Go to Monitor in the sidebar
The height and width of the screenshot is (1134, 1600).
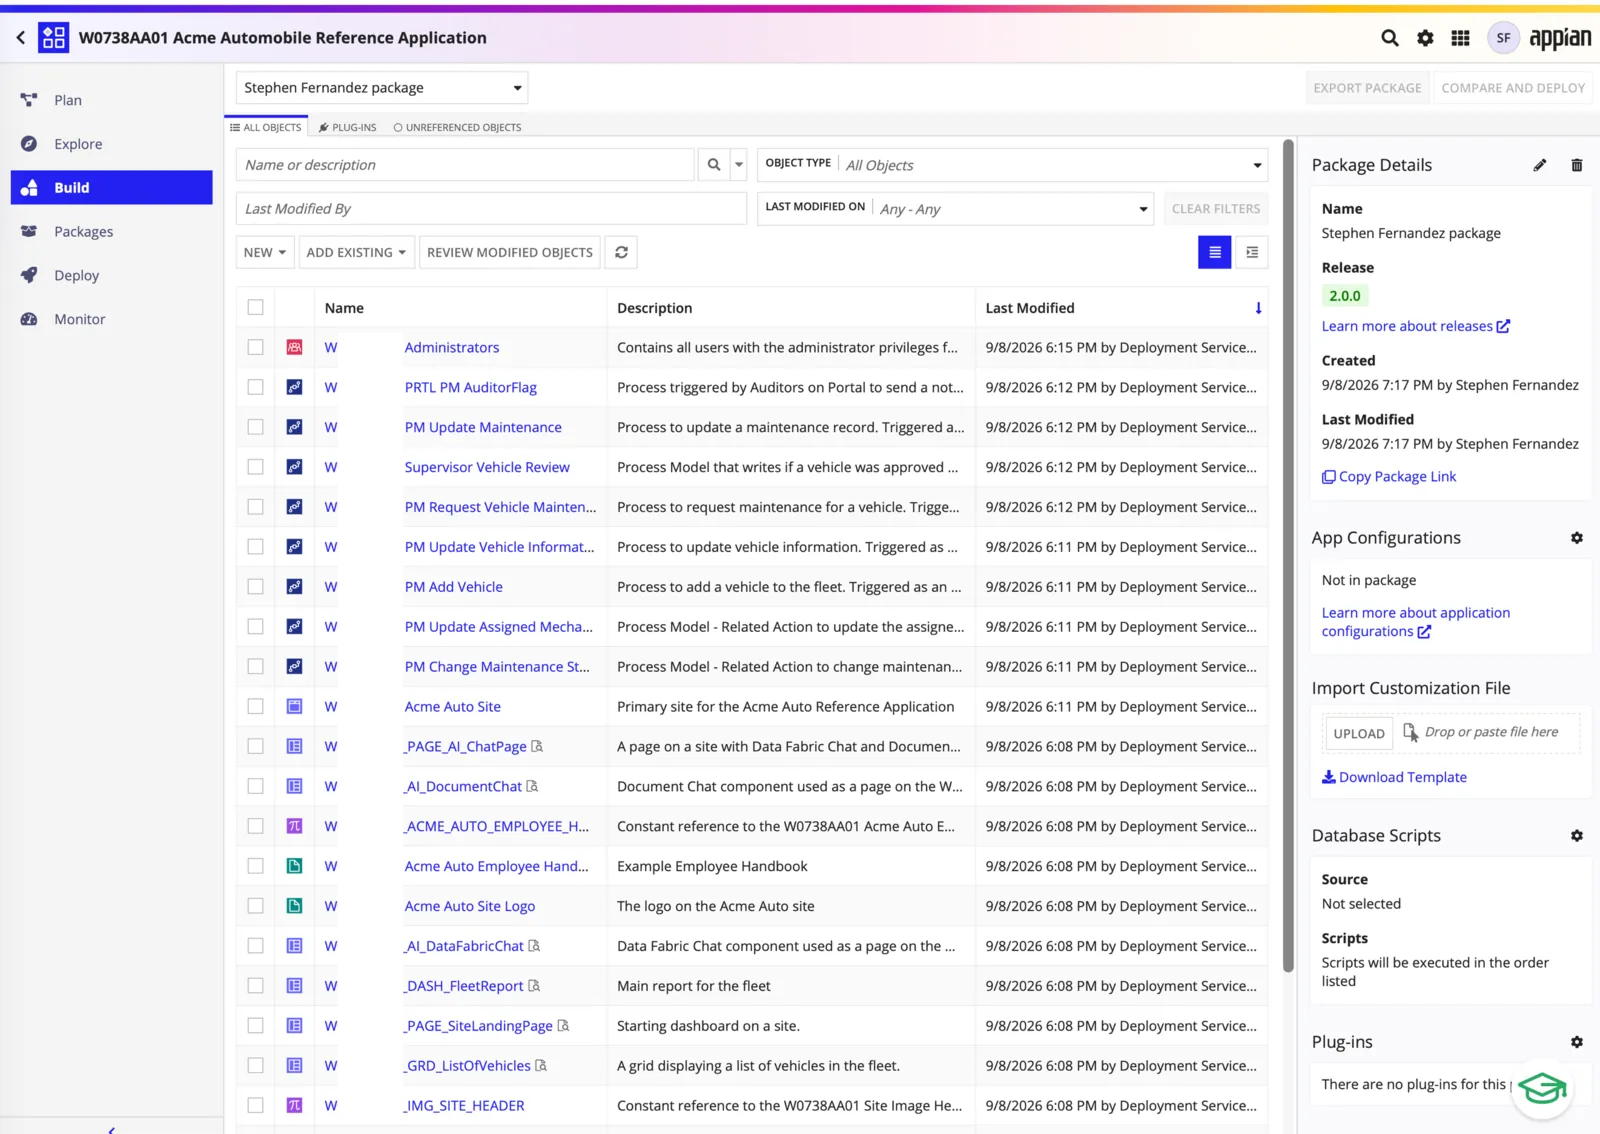[79, 319]
